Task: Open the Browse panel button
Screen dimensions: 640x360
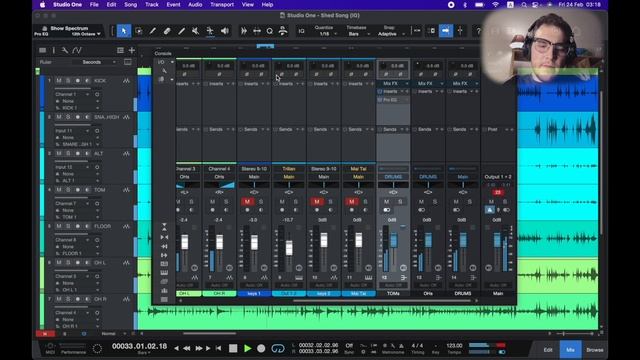Action: coord(595,350)
